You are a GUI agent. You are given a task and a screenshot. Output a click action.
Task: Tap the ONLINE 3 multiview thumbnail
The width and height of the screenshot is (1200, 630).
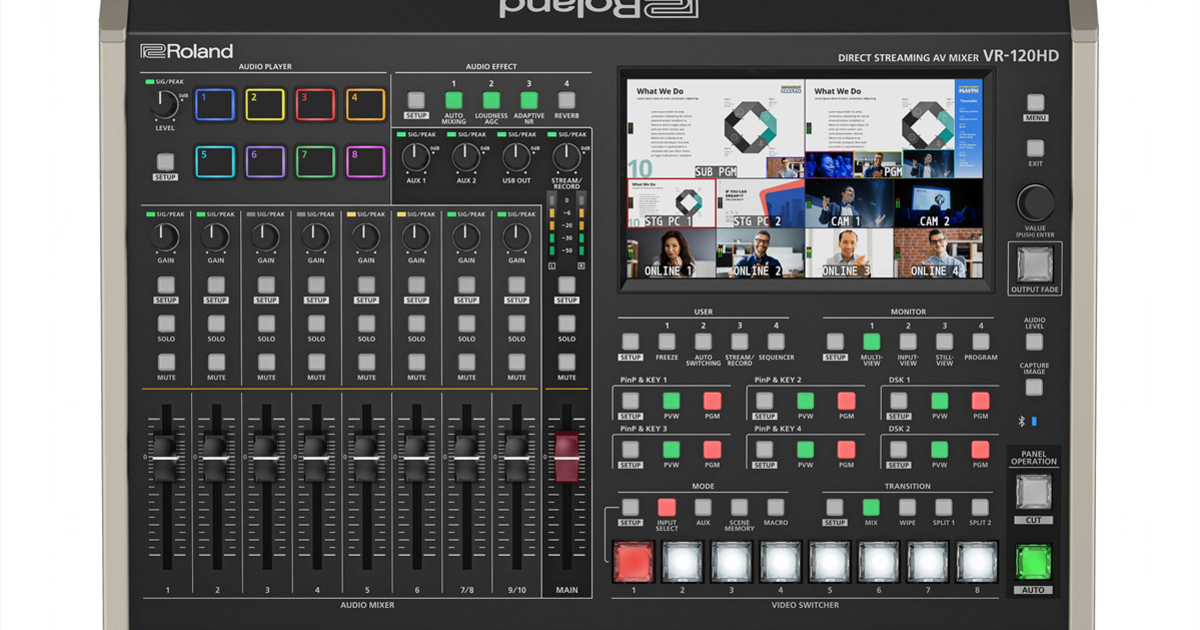(x=850, y=253)
